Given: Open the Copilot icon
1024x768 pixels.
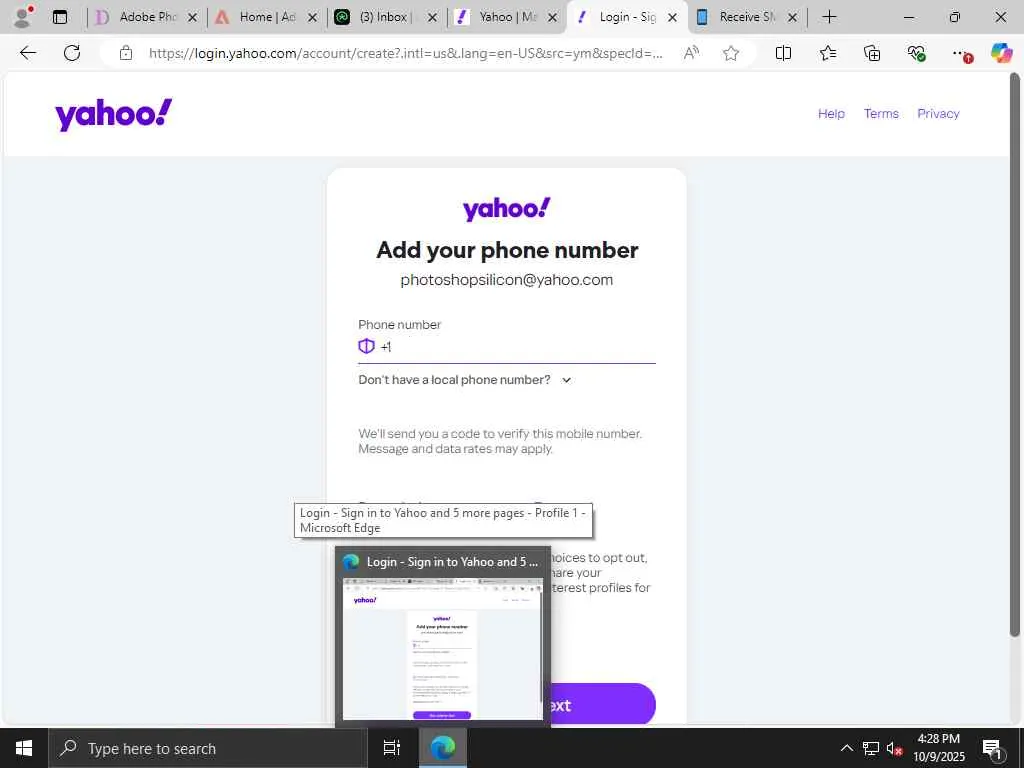Looking at the screenshot, I should pos(1001,53).
